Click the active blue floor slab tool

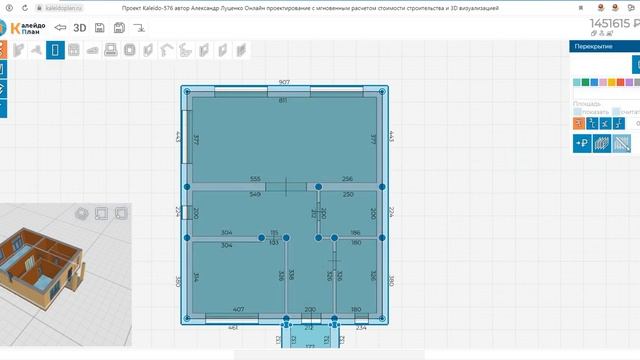pos(55,50)
